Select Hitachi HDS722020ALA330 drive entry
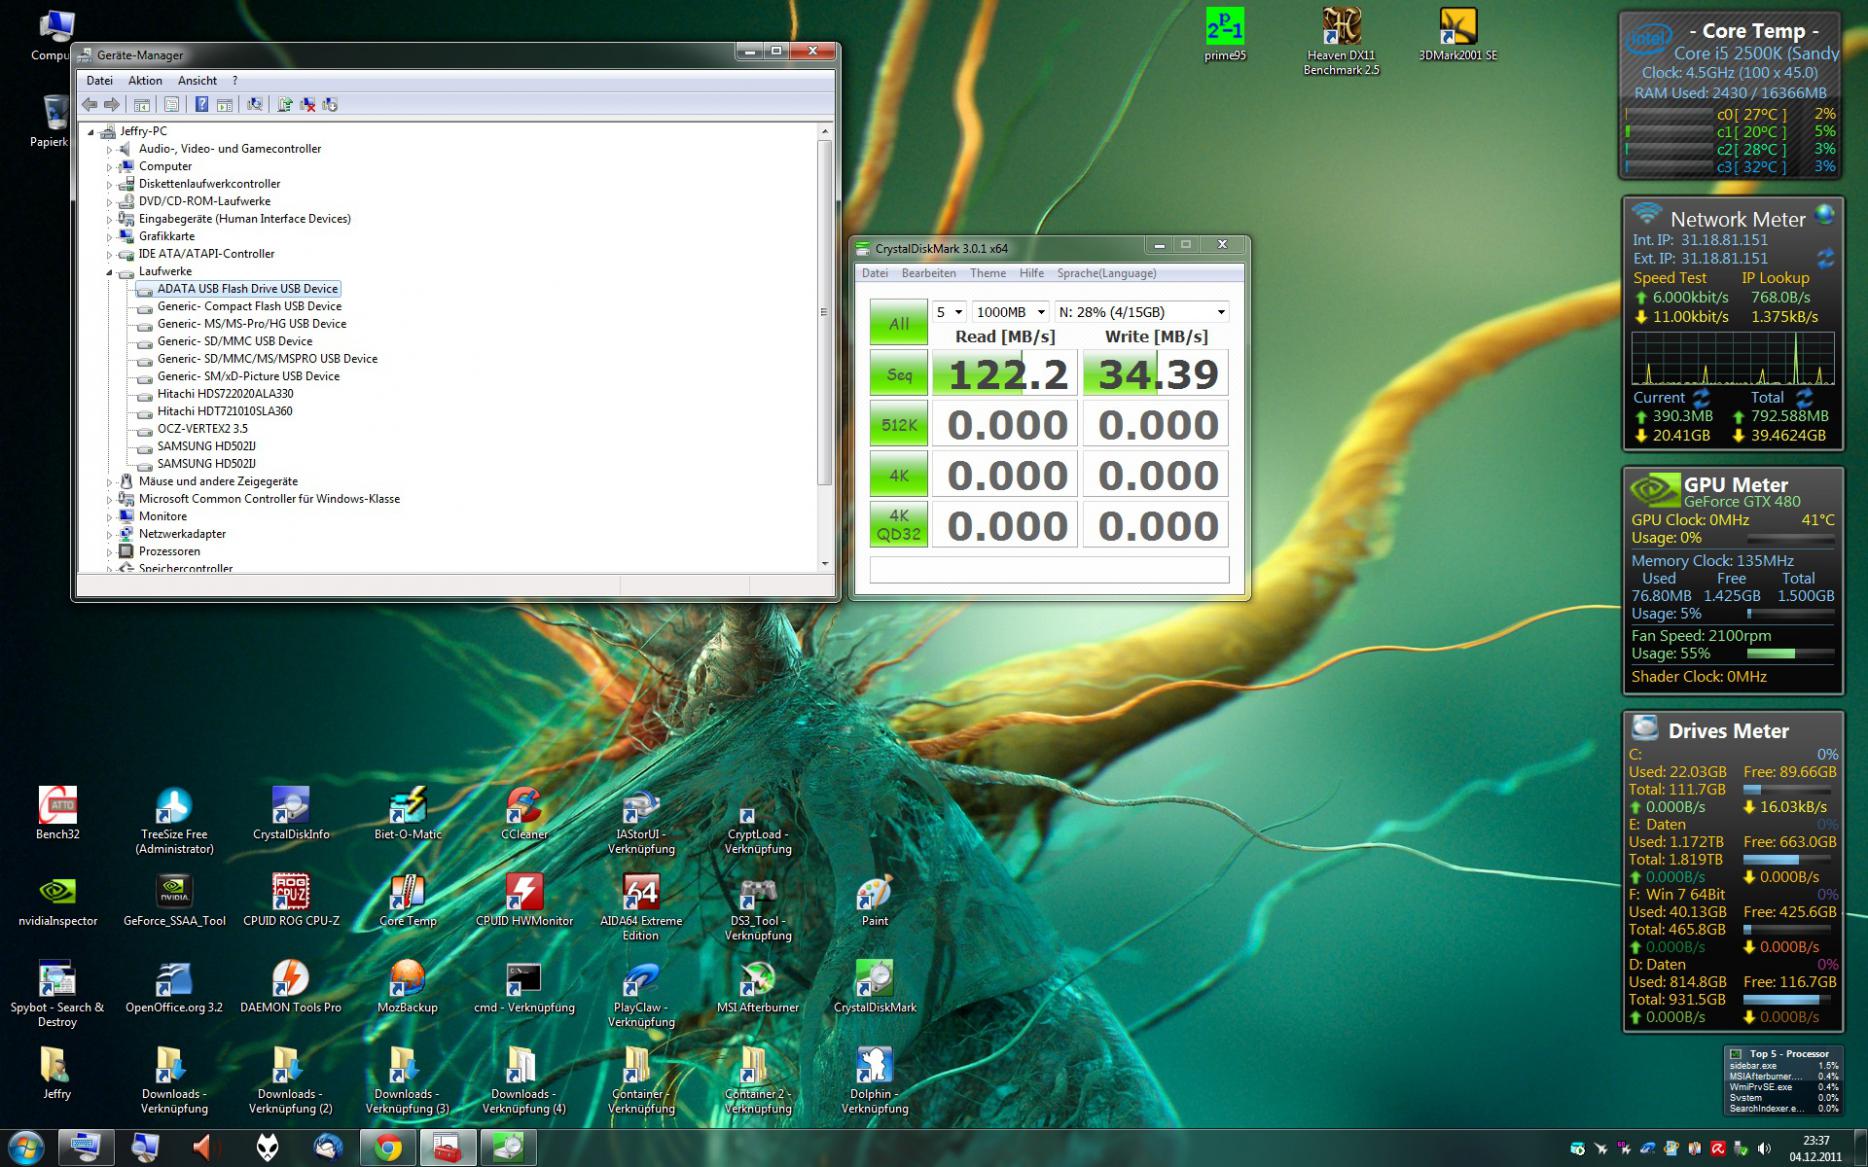The image size is (1868, 1167). point(225,394)
